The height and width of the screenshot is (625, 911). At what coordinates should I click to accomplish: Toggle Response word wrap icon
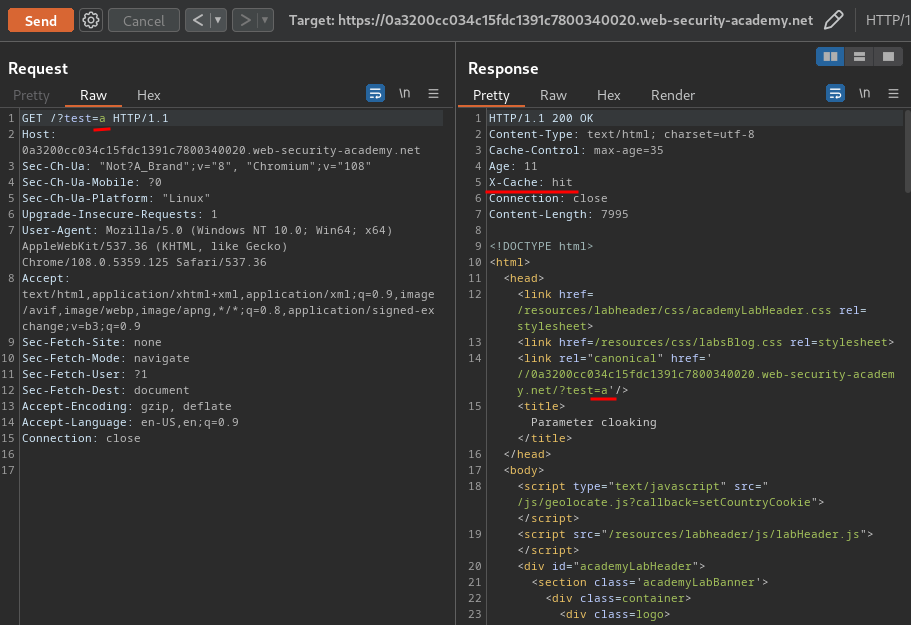pos(835,93)
